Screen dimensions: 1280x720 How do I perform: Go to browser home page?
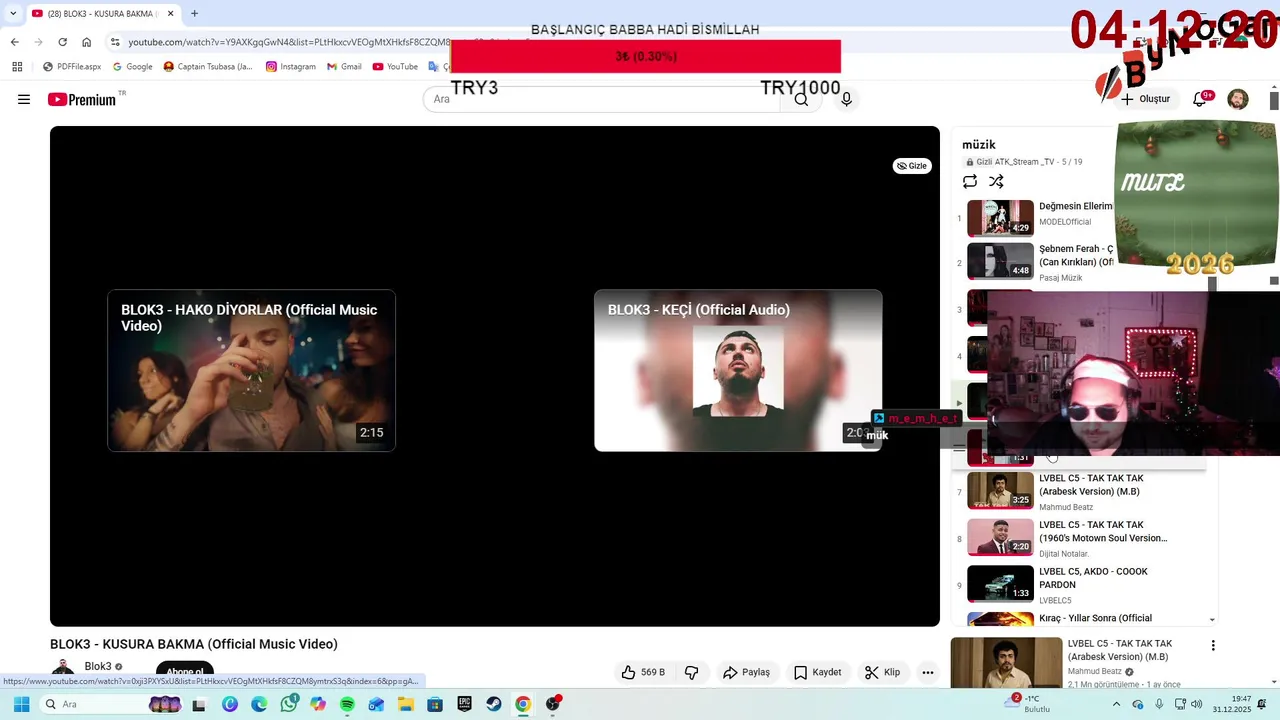pyautogui.click(x=87, y=42)
